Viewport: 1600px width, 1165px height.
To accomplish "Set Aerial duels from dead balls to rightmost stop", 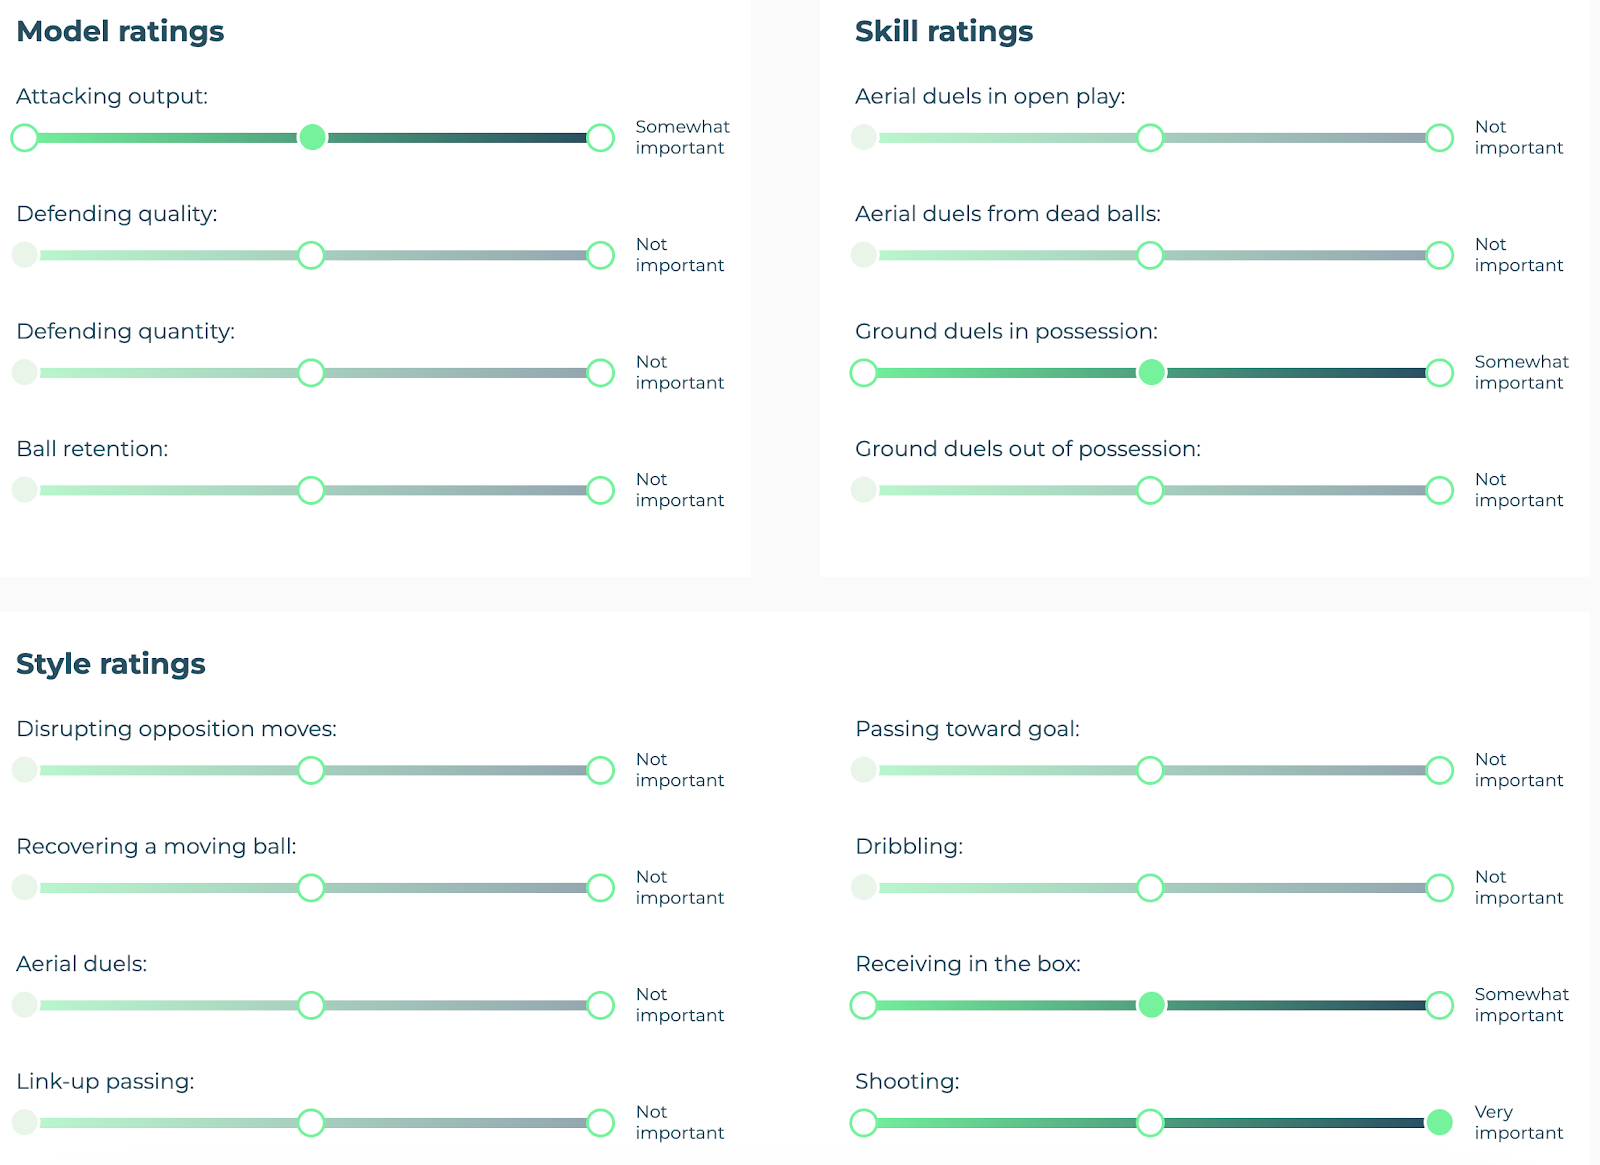I will tap(1439, 255).
